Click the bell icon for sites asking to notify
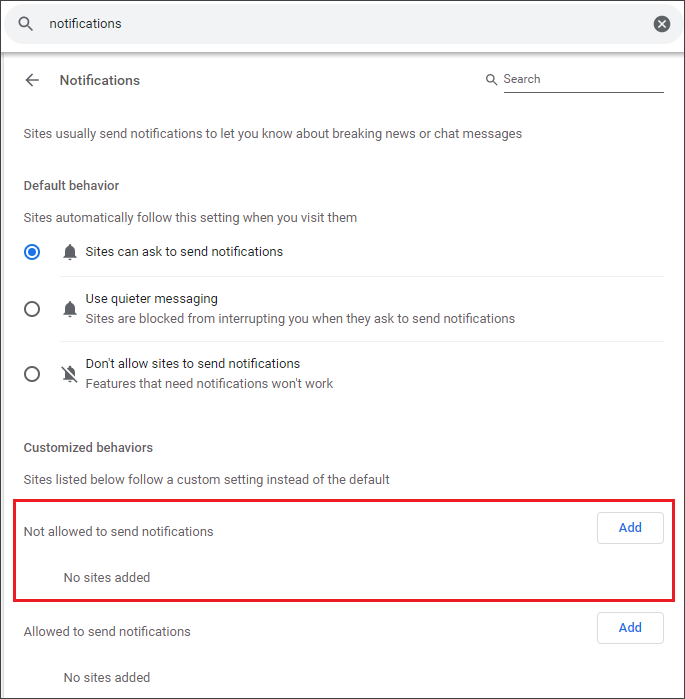 tap(70, 252)
